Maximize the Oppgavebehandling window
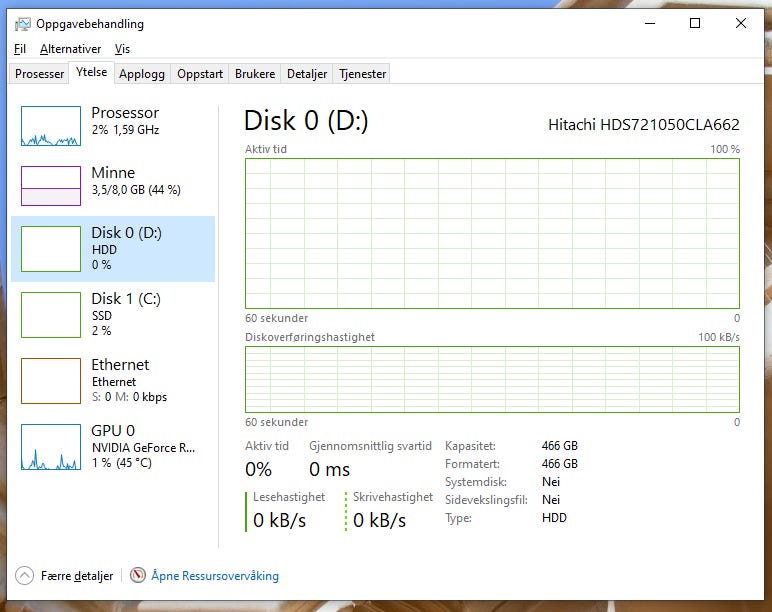This screenshot has width=772, height=612. point(695,23)
